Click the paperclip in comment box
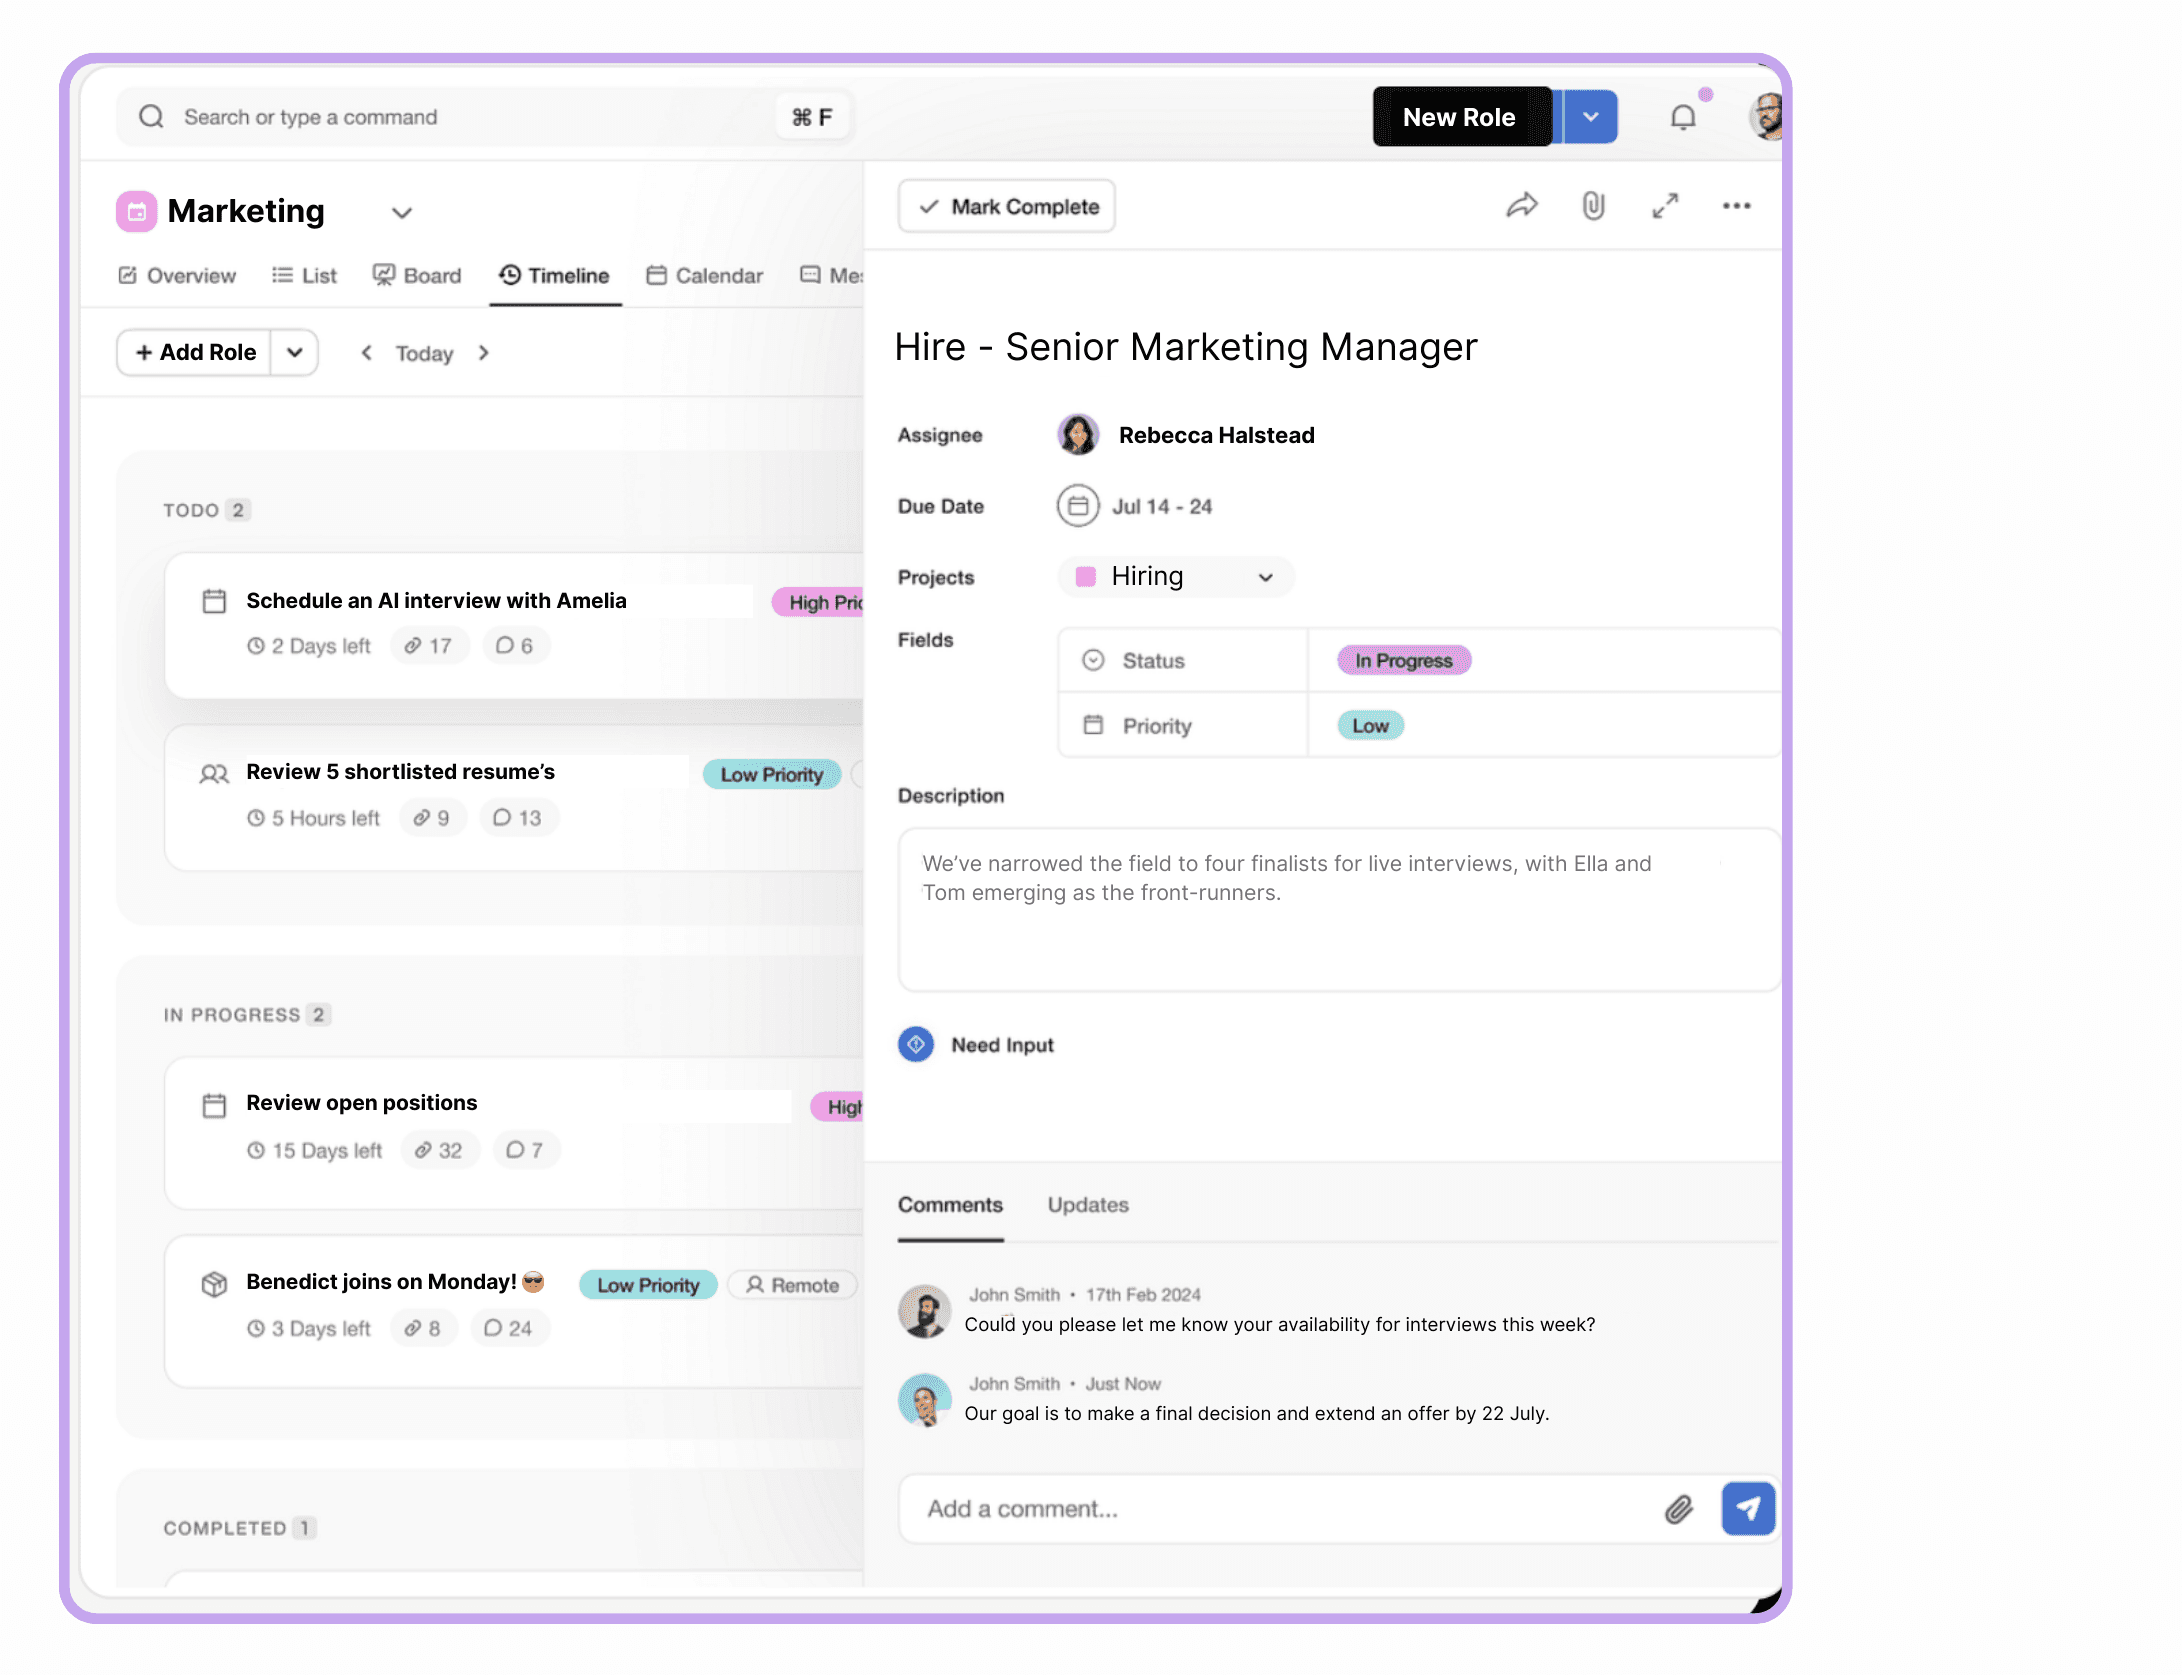 coord(1679,1509)
